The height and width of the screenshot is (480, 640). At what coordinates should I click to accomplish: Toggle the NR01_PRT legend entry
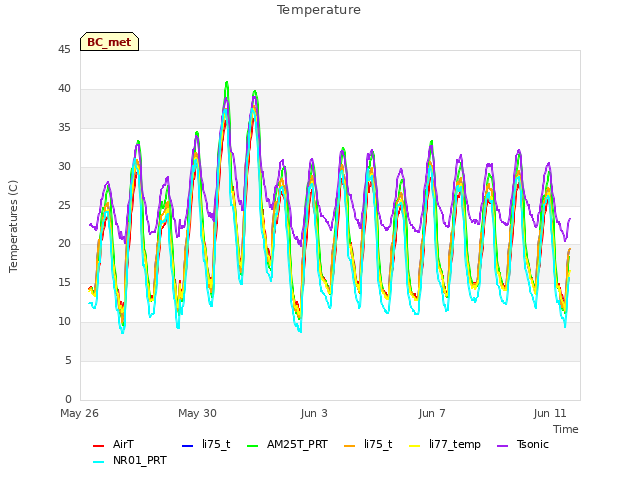[x=129, y=460]
